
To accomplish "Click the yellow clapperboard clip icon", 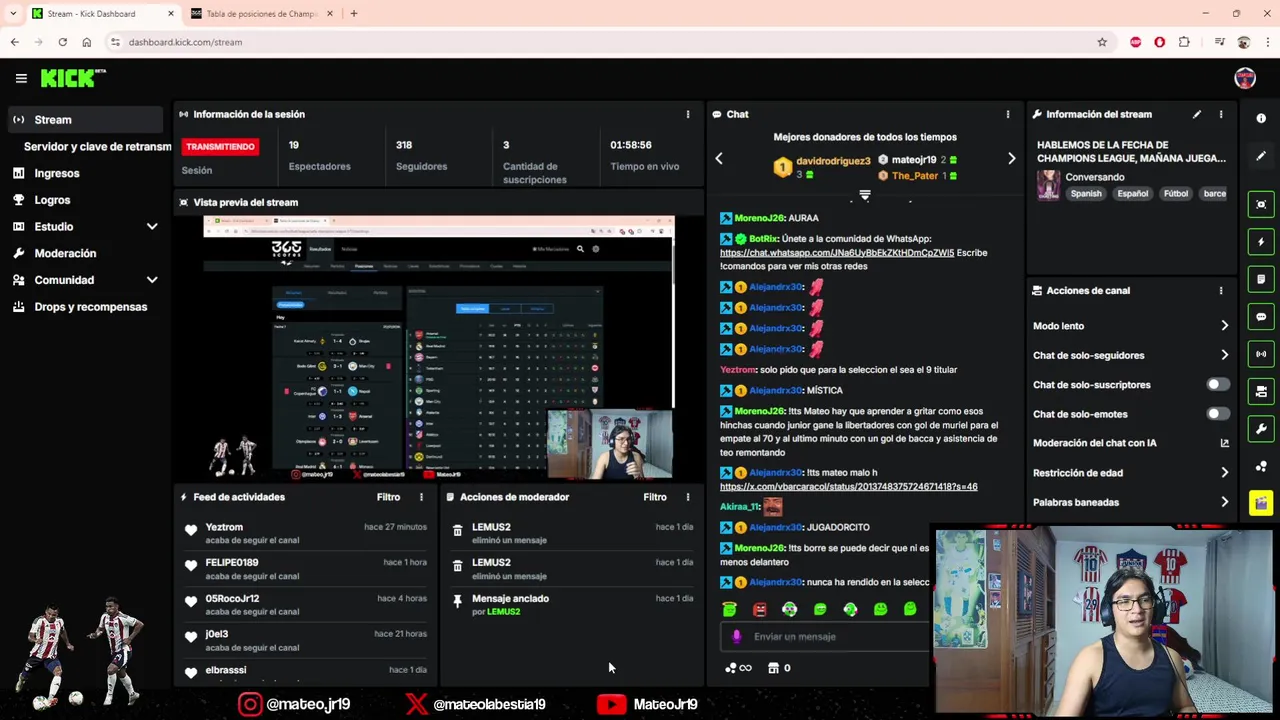I will click(x=1261, y=503).
